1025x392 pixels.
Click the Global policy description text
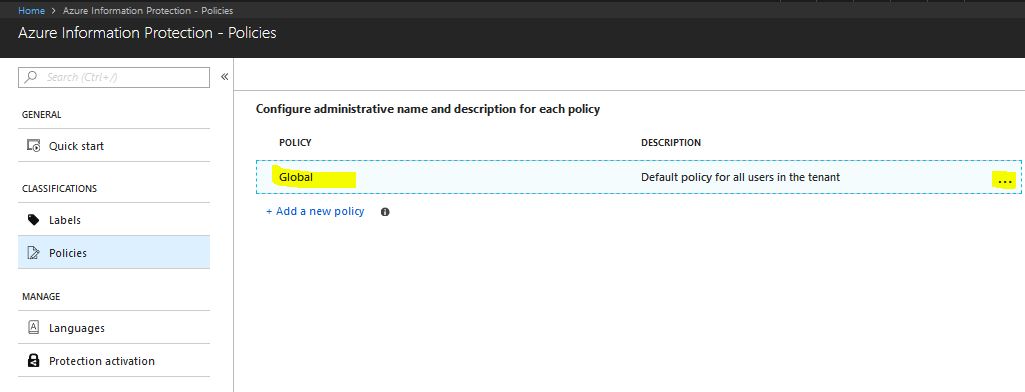(740, 177)
